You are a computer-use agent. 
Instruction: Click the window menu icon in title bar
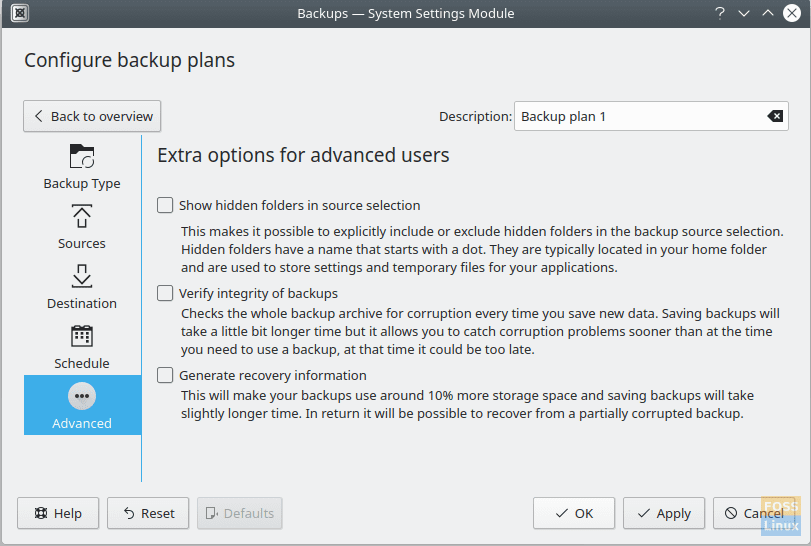[20, 13]
